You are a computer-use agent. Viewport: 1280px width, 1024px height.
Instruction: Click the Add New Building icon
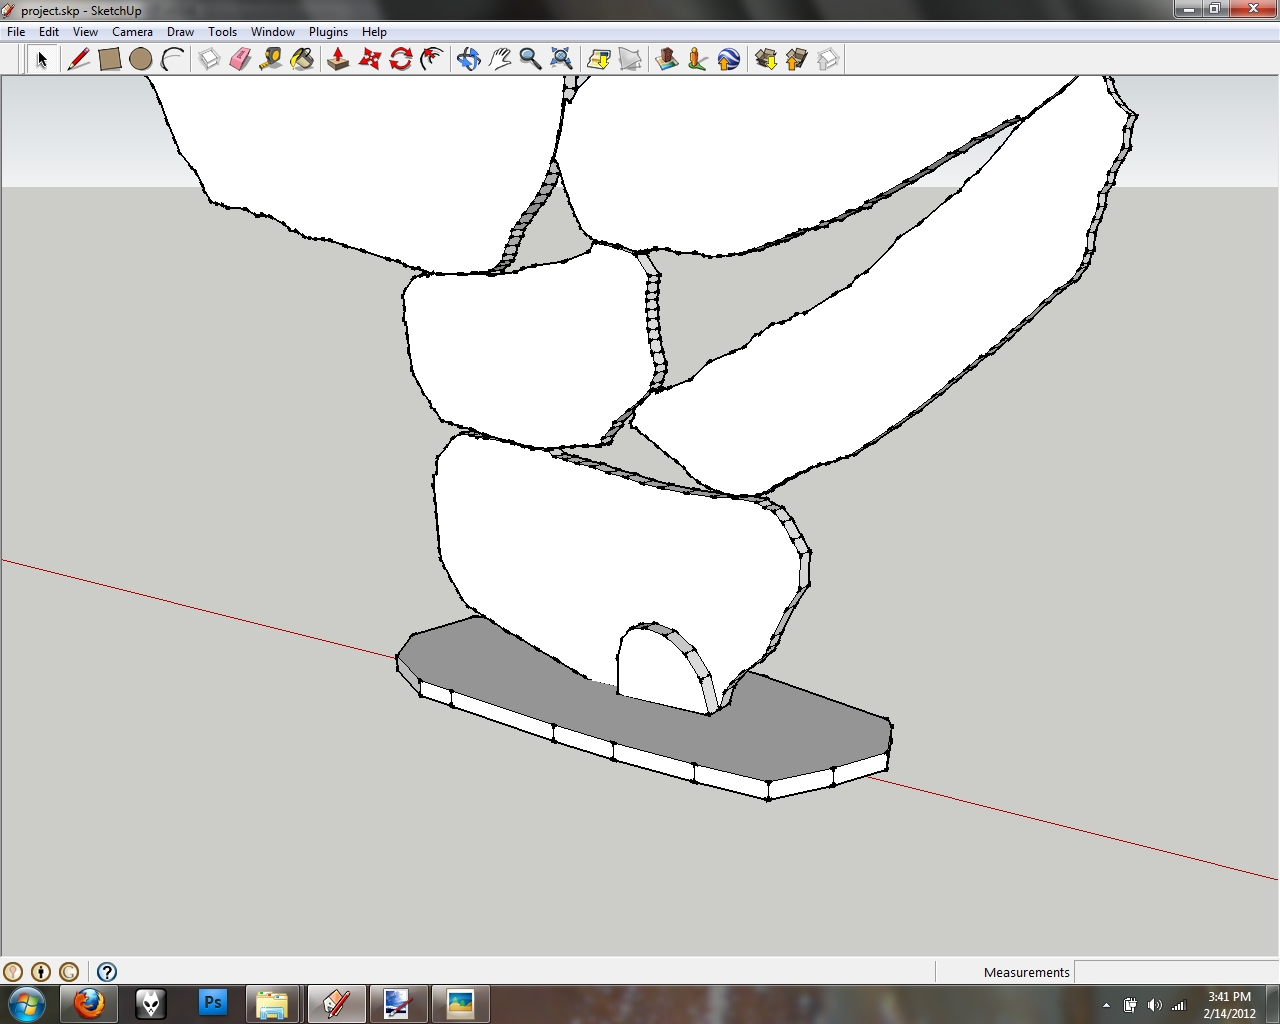(666, 60)
